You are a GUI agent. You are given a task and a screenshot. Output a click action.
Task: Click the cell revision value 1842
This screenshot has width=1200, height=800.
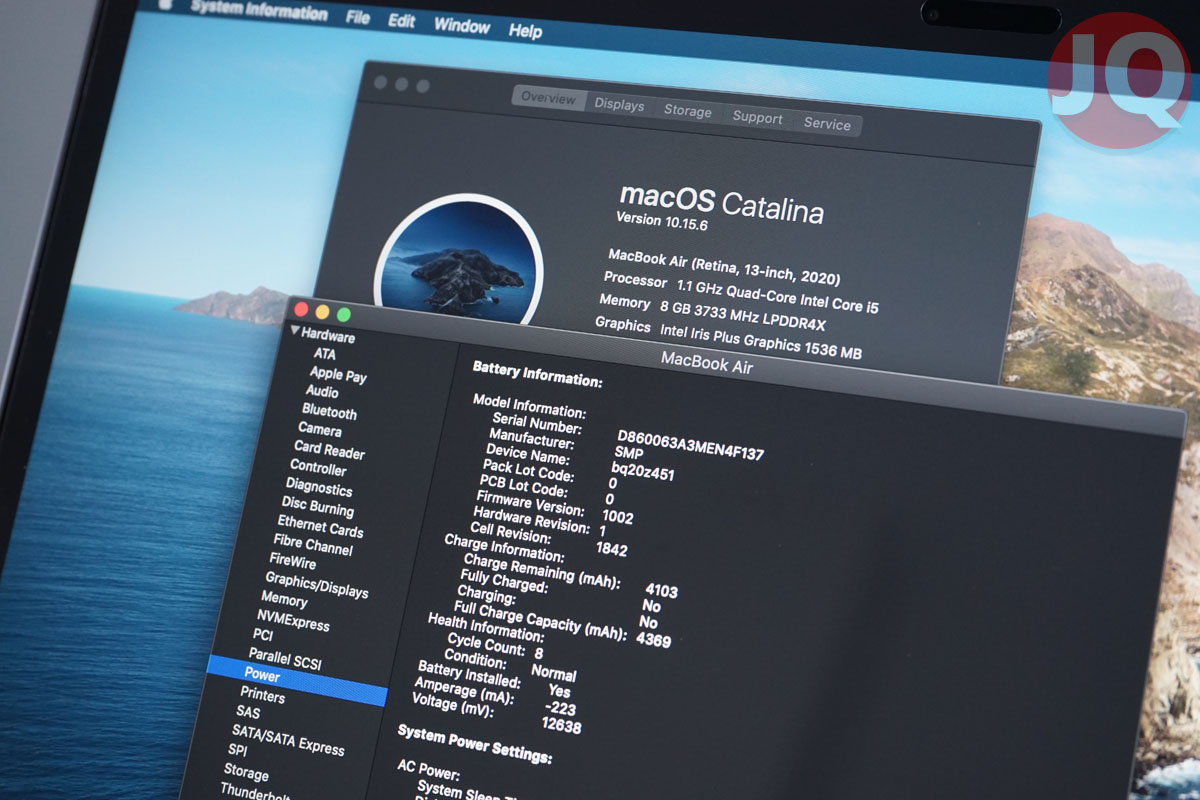click(x=611, y=549)
